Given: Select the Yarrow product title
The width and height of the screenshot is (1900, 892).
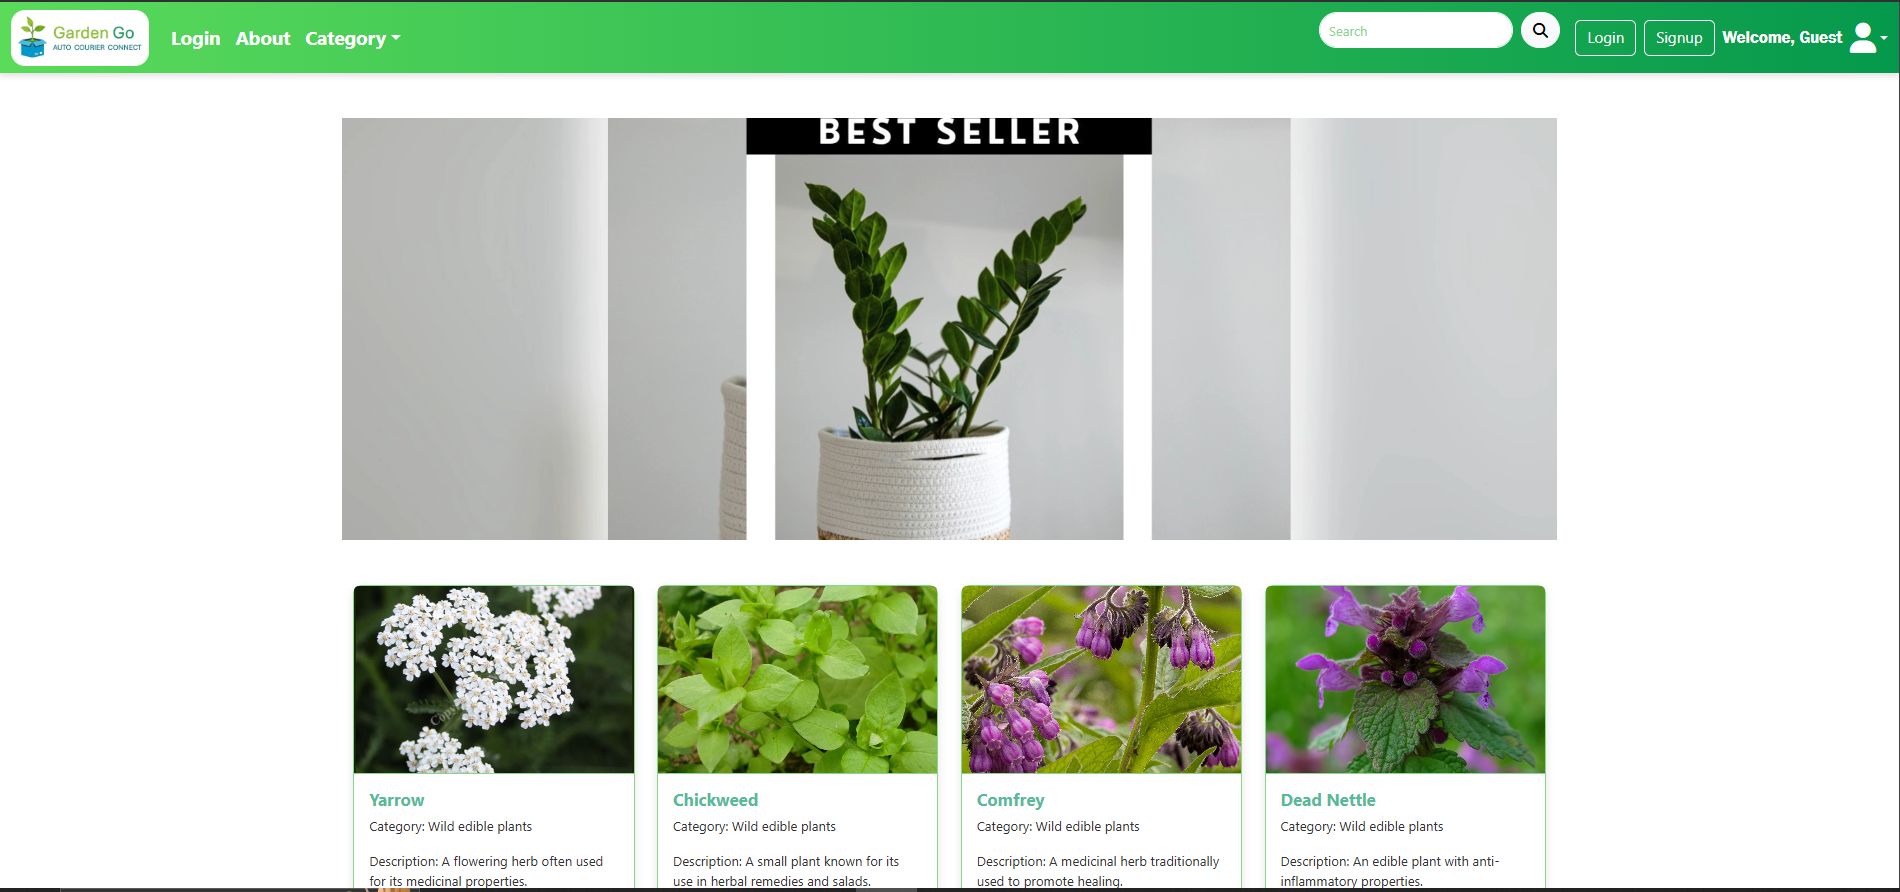Looking at the screenshot, I should coord(396,800).
